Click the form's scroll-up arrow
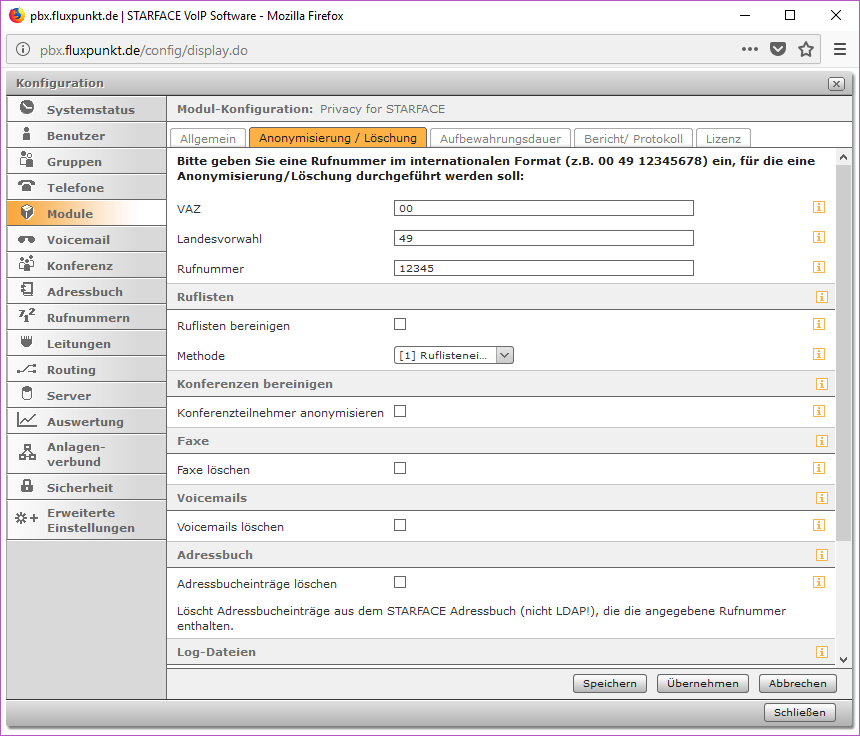Screen dimensions: 860x736 [844, 157]
